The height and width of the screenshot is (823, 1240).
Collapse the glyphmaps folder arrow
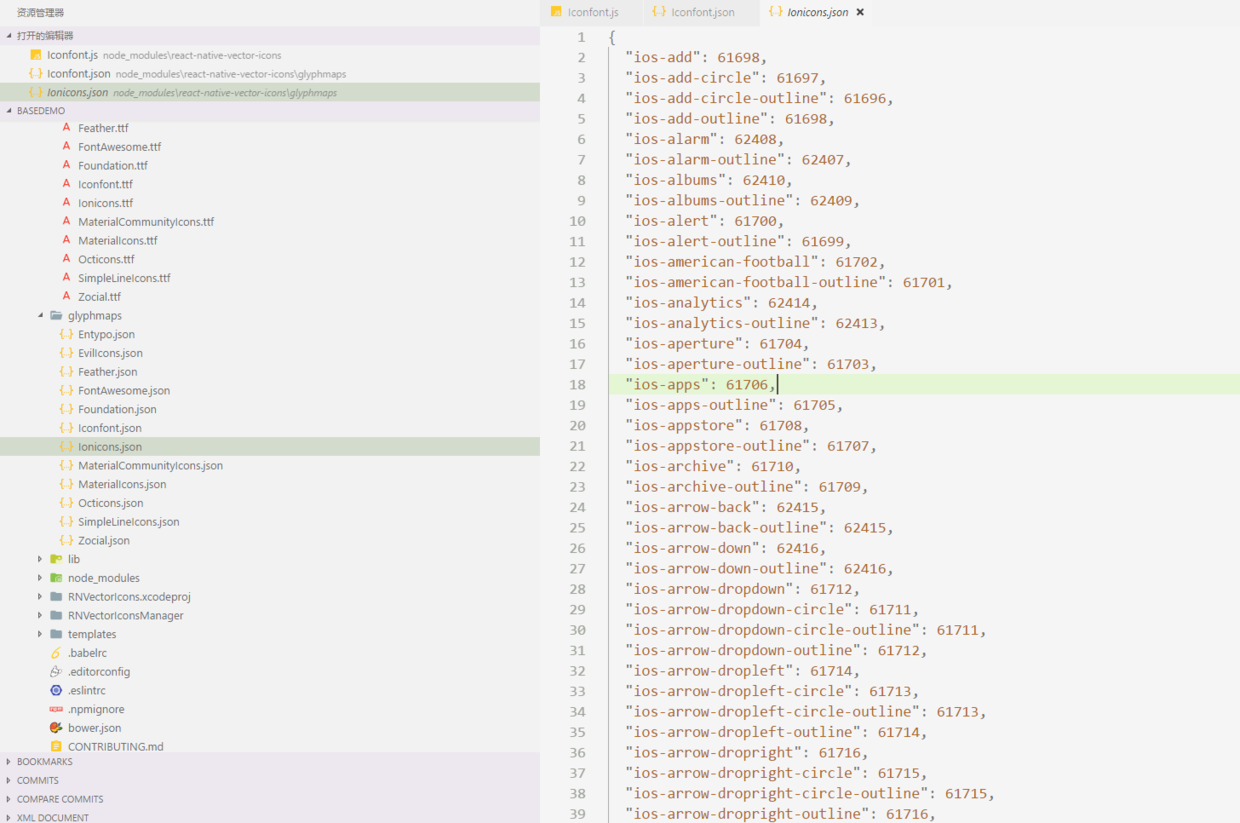(41, 316)
